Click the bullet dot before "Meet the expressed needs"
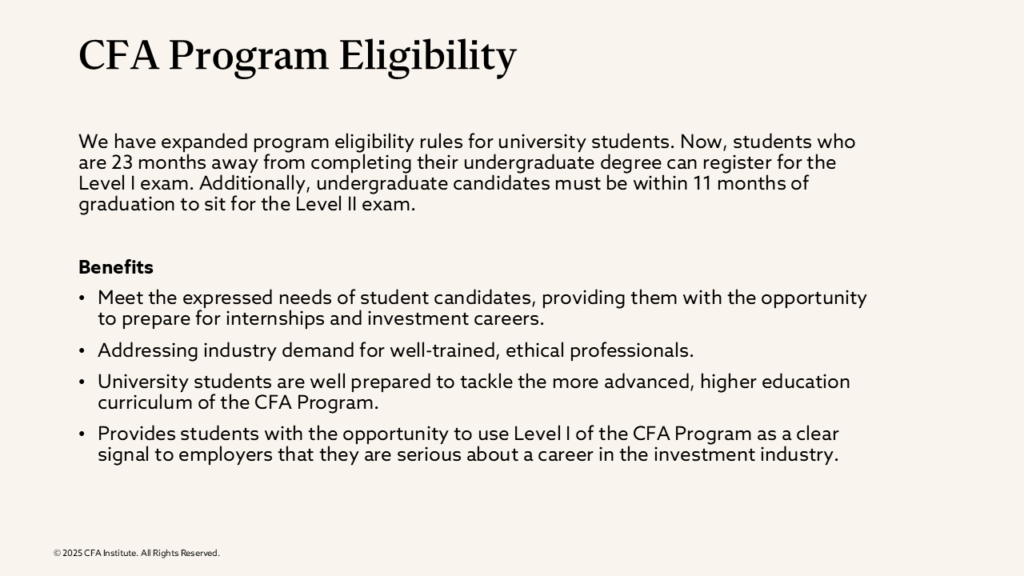 point(83,299)
